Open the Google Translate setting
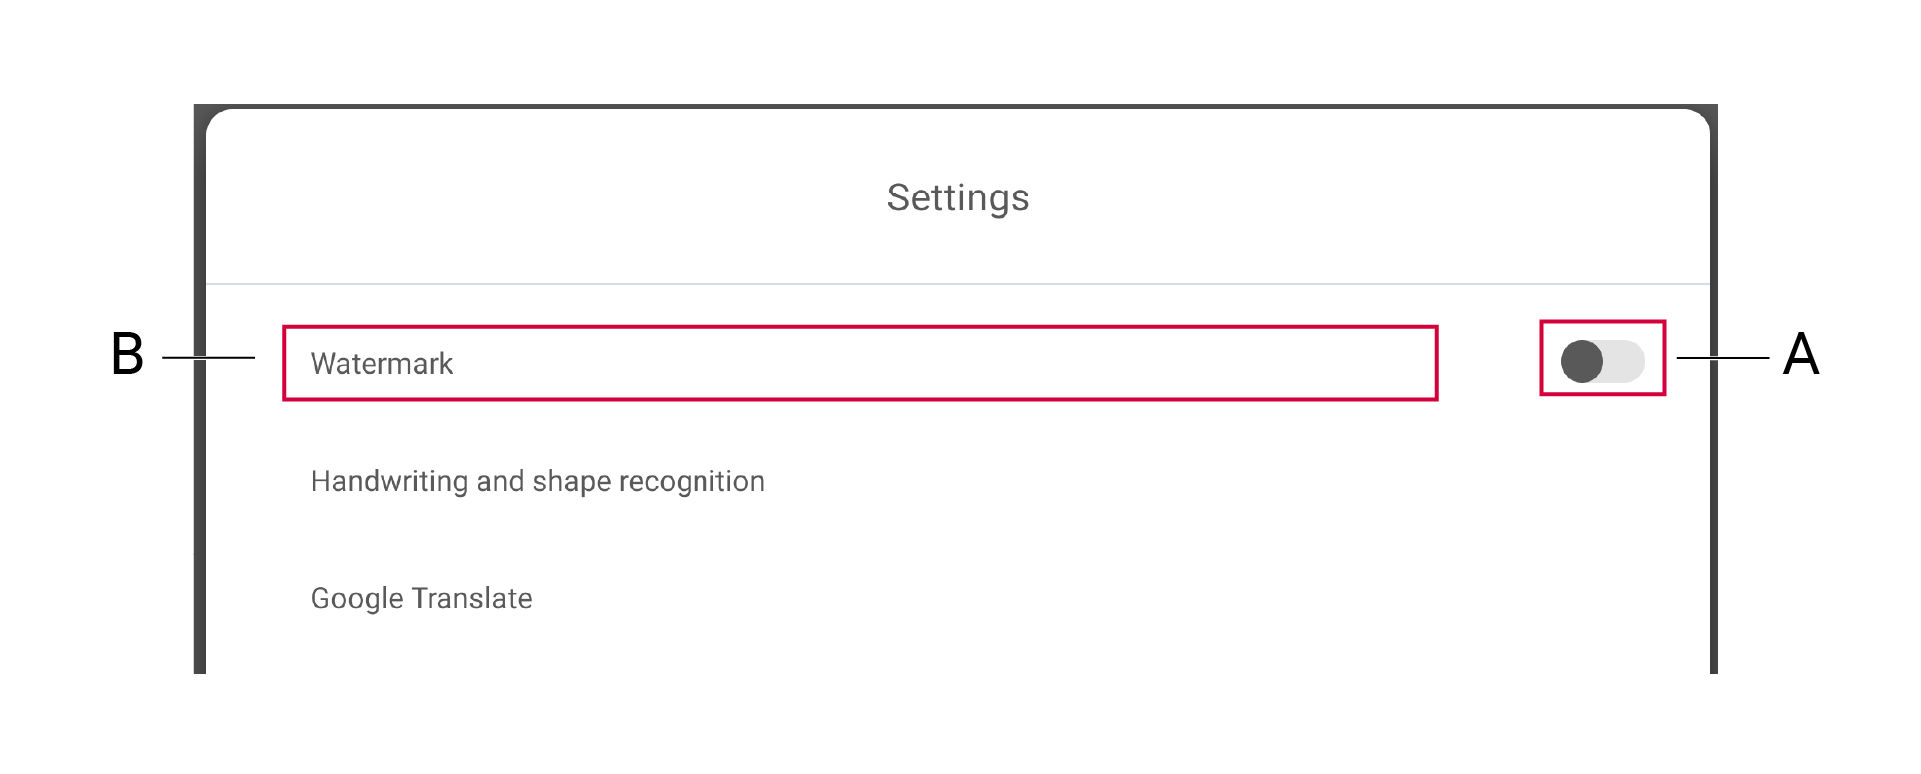 click(x=421, y=599)
